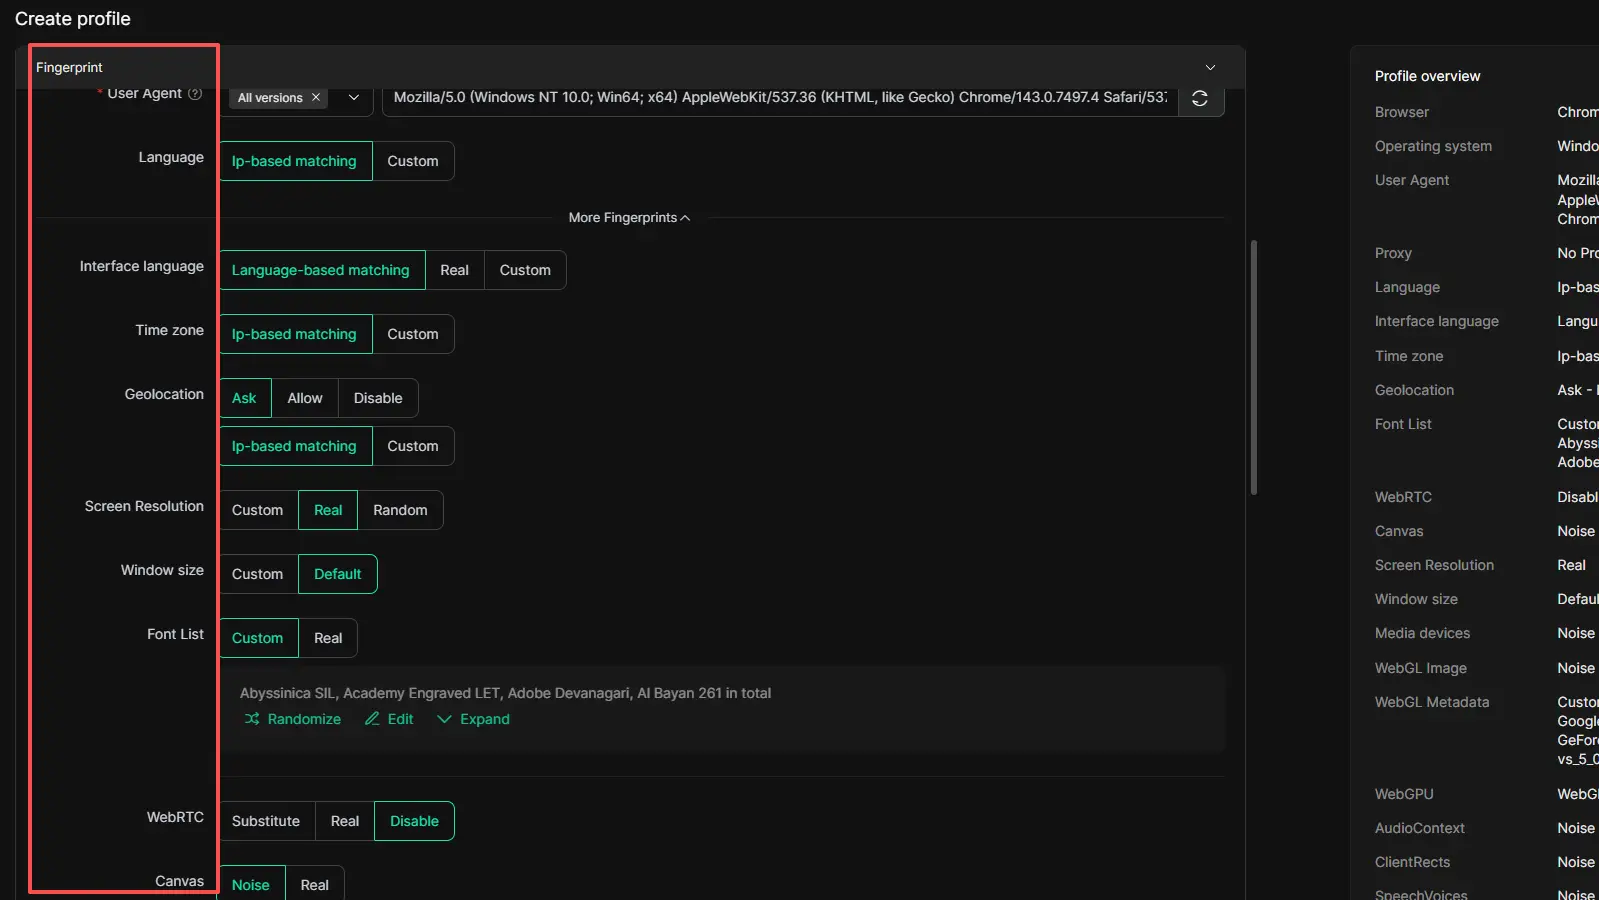The height and width of the screenshot is (900, 1599).
Task: Choose Random Screen Resolution
Action: (400, 510)
